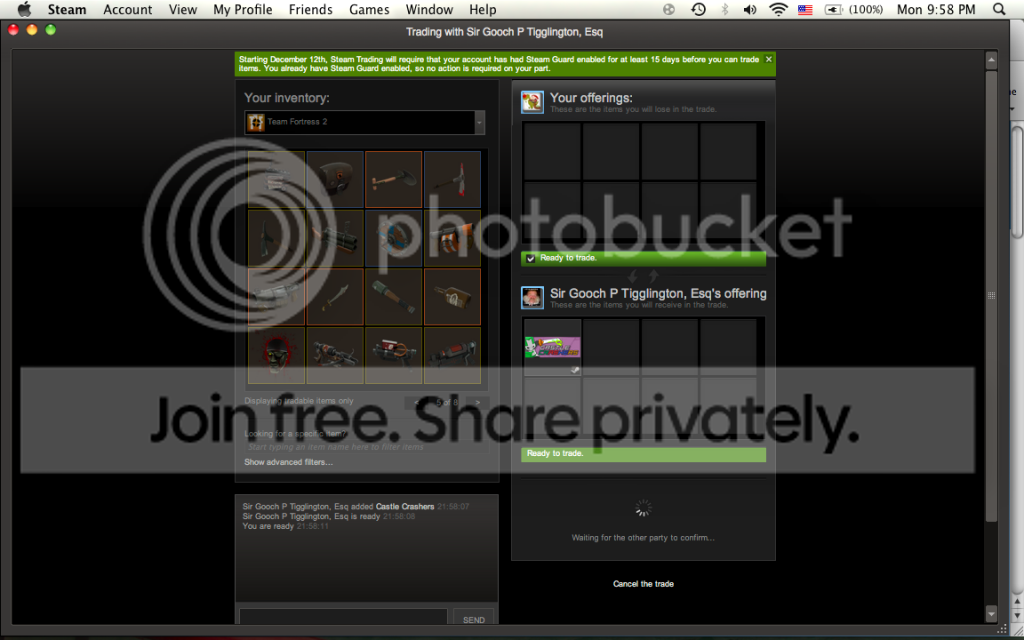This screenshot has width=1024, height=640.
Task: Open the Team Fortress 2 inventory dropdown
Action: point(480,122)
